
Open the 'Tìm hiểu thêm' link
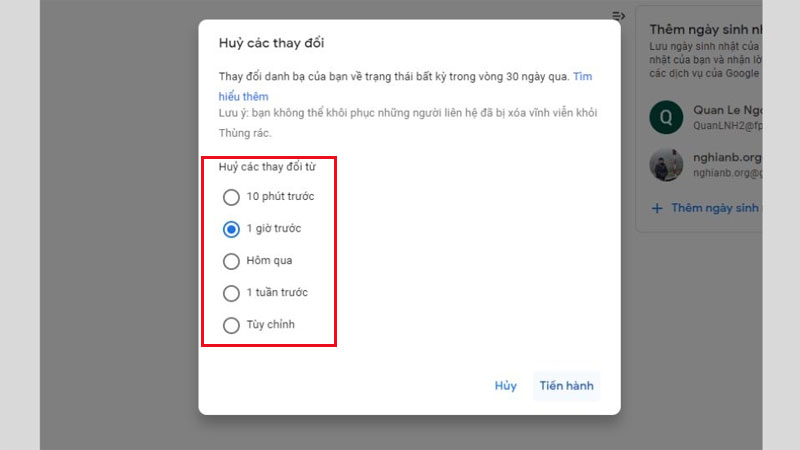point(583,76)
